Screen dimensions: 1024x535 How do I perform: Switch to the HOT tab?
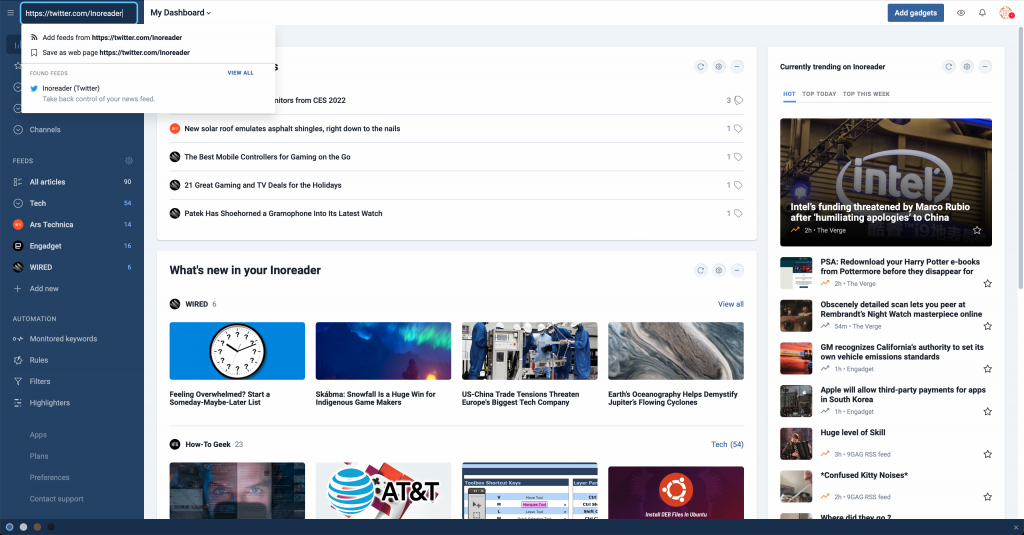789,94
